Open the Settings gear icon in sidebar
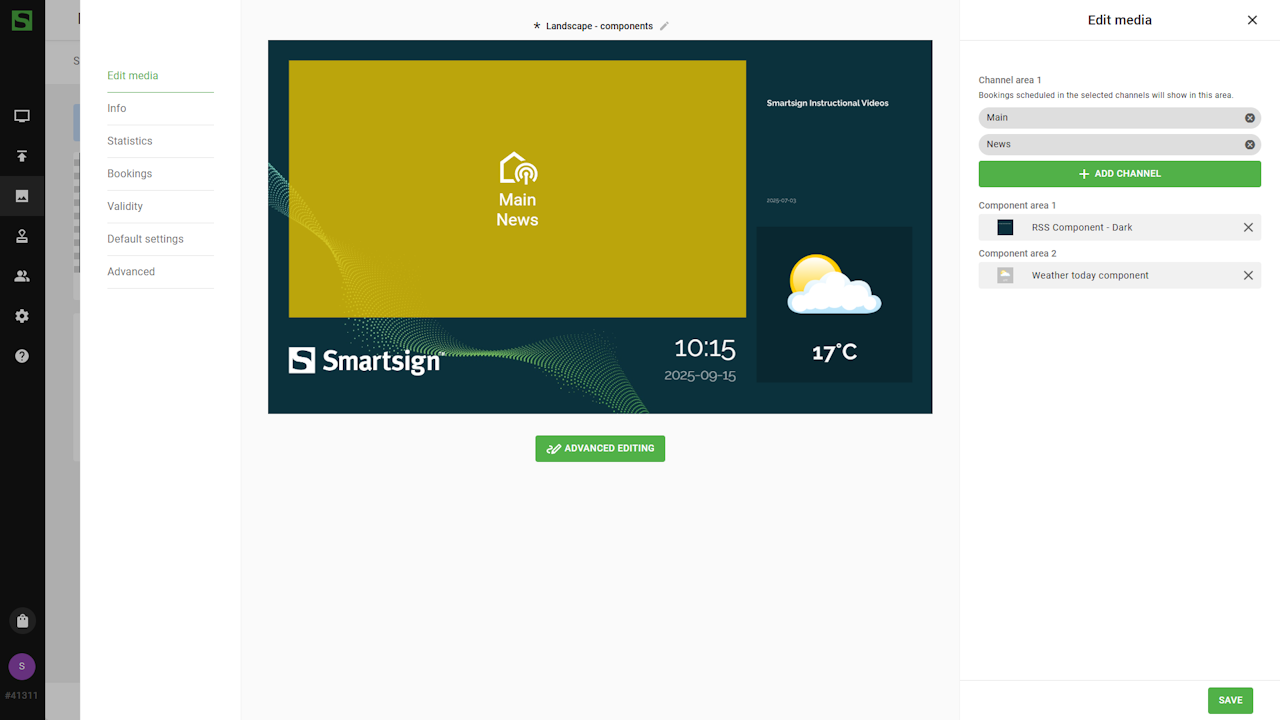The width and height of the screenshot is (1280, 720). coord(22,316)
